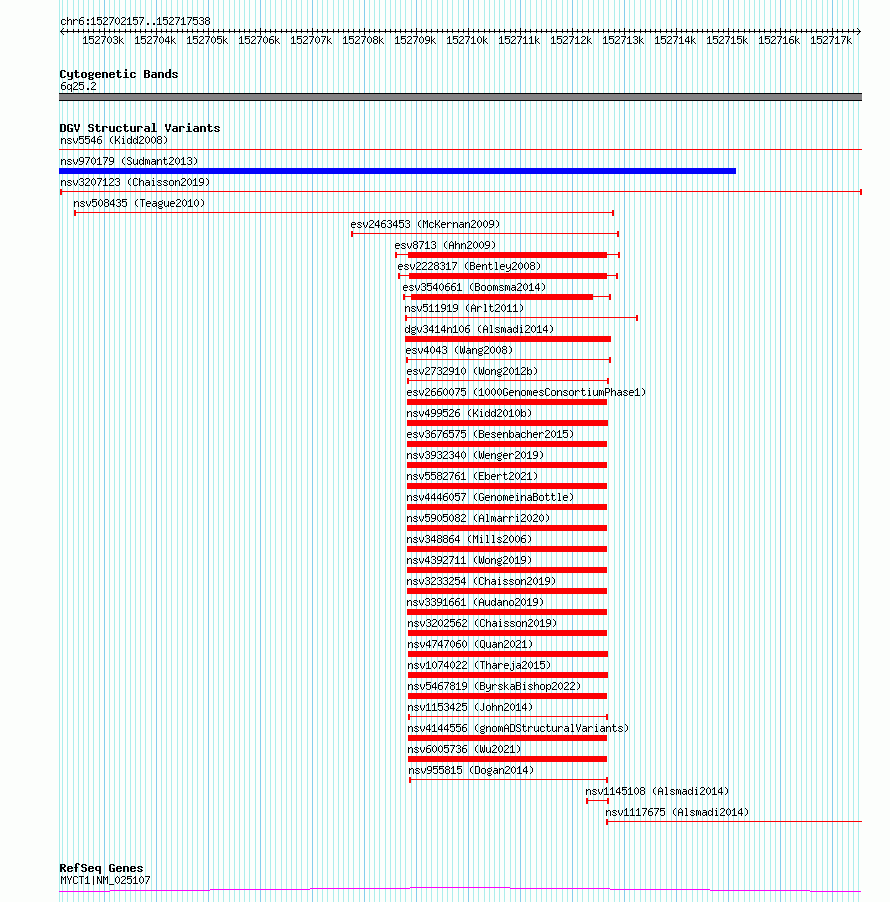
Task: Click the 6q25.2 cytogenetic band bar
Action: click(x=460, y=97)
